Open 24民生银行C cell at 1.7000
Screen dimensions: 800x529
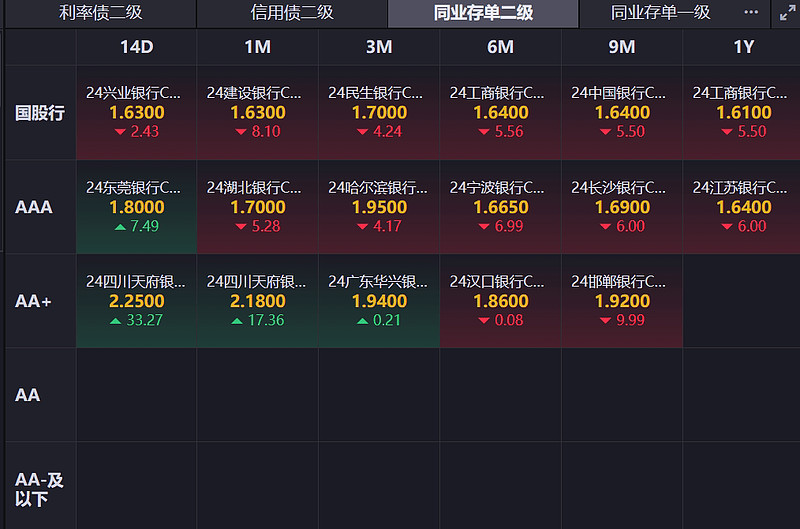tap(379, 113)
